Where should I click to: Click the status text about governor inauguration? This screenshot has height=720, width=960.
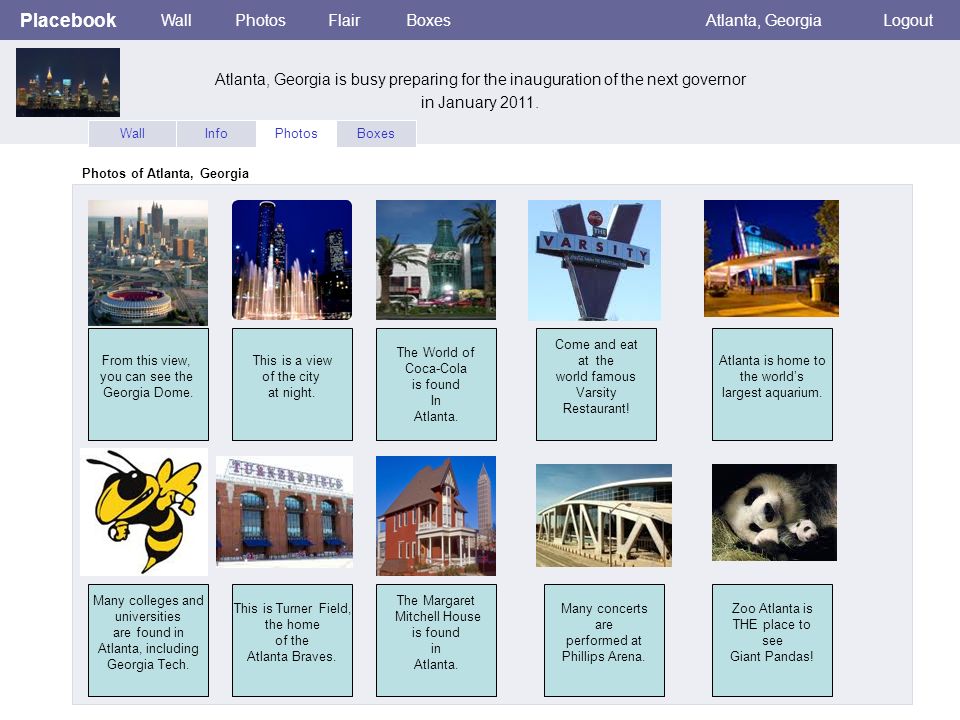click(x=480, y=91)
